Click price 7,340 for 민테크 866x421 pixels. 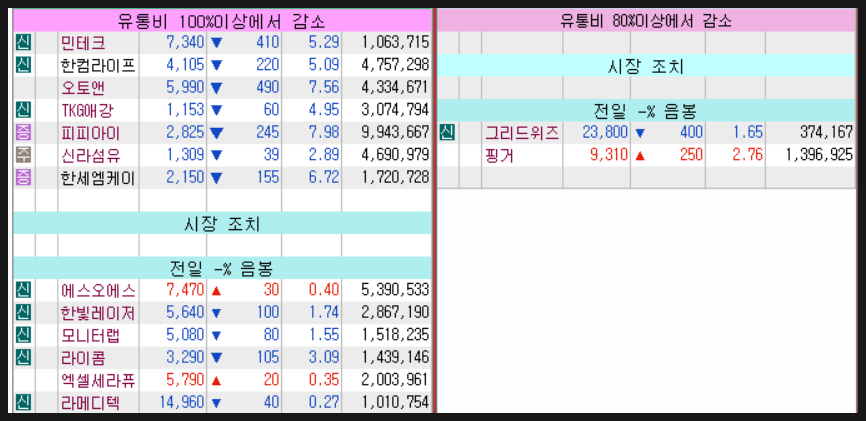[x=185, y=43]
